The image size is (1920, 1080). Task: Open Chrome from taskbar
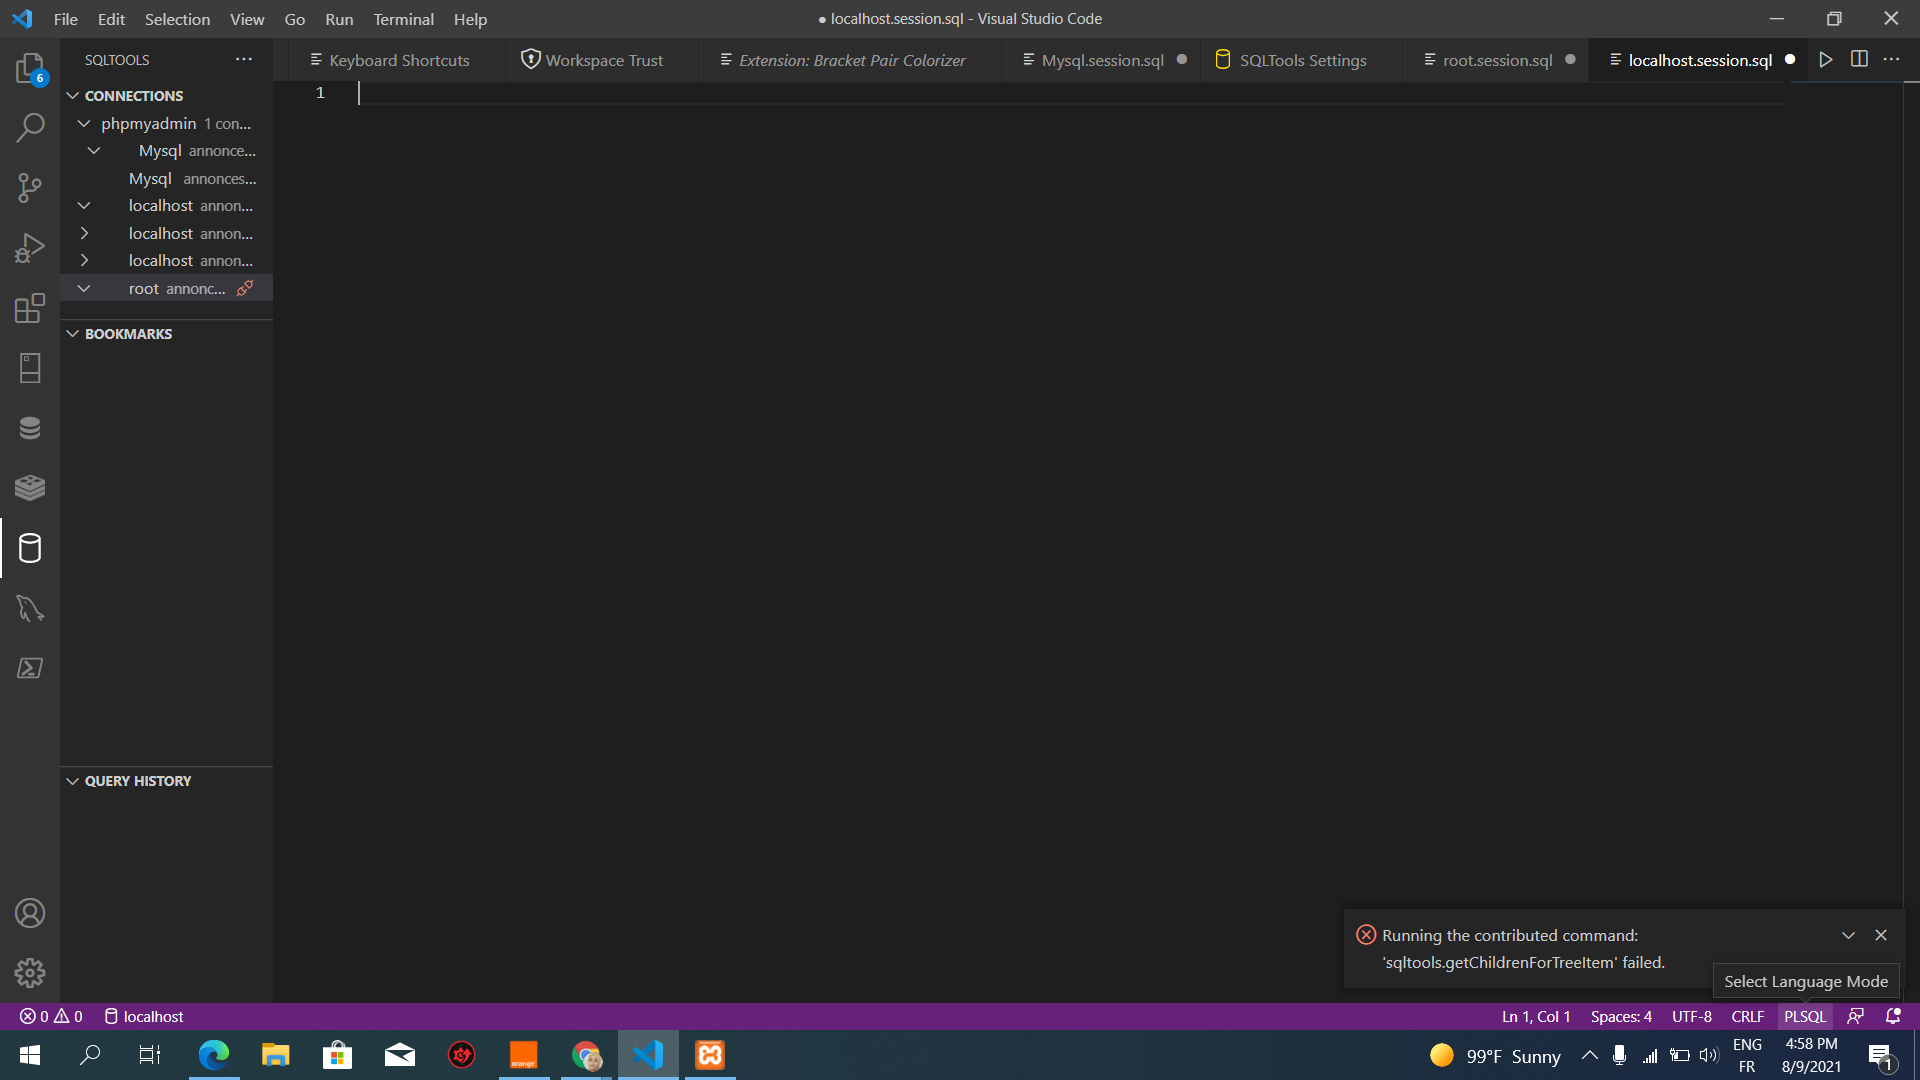coord(586,1055)
